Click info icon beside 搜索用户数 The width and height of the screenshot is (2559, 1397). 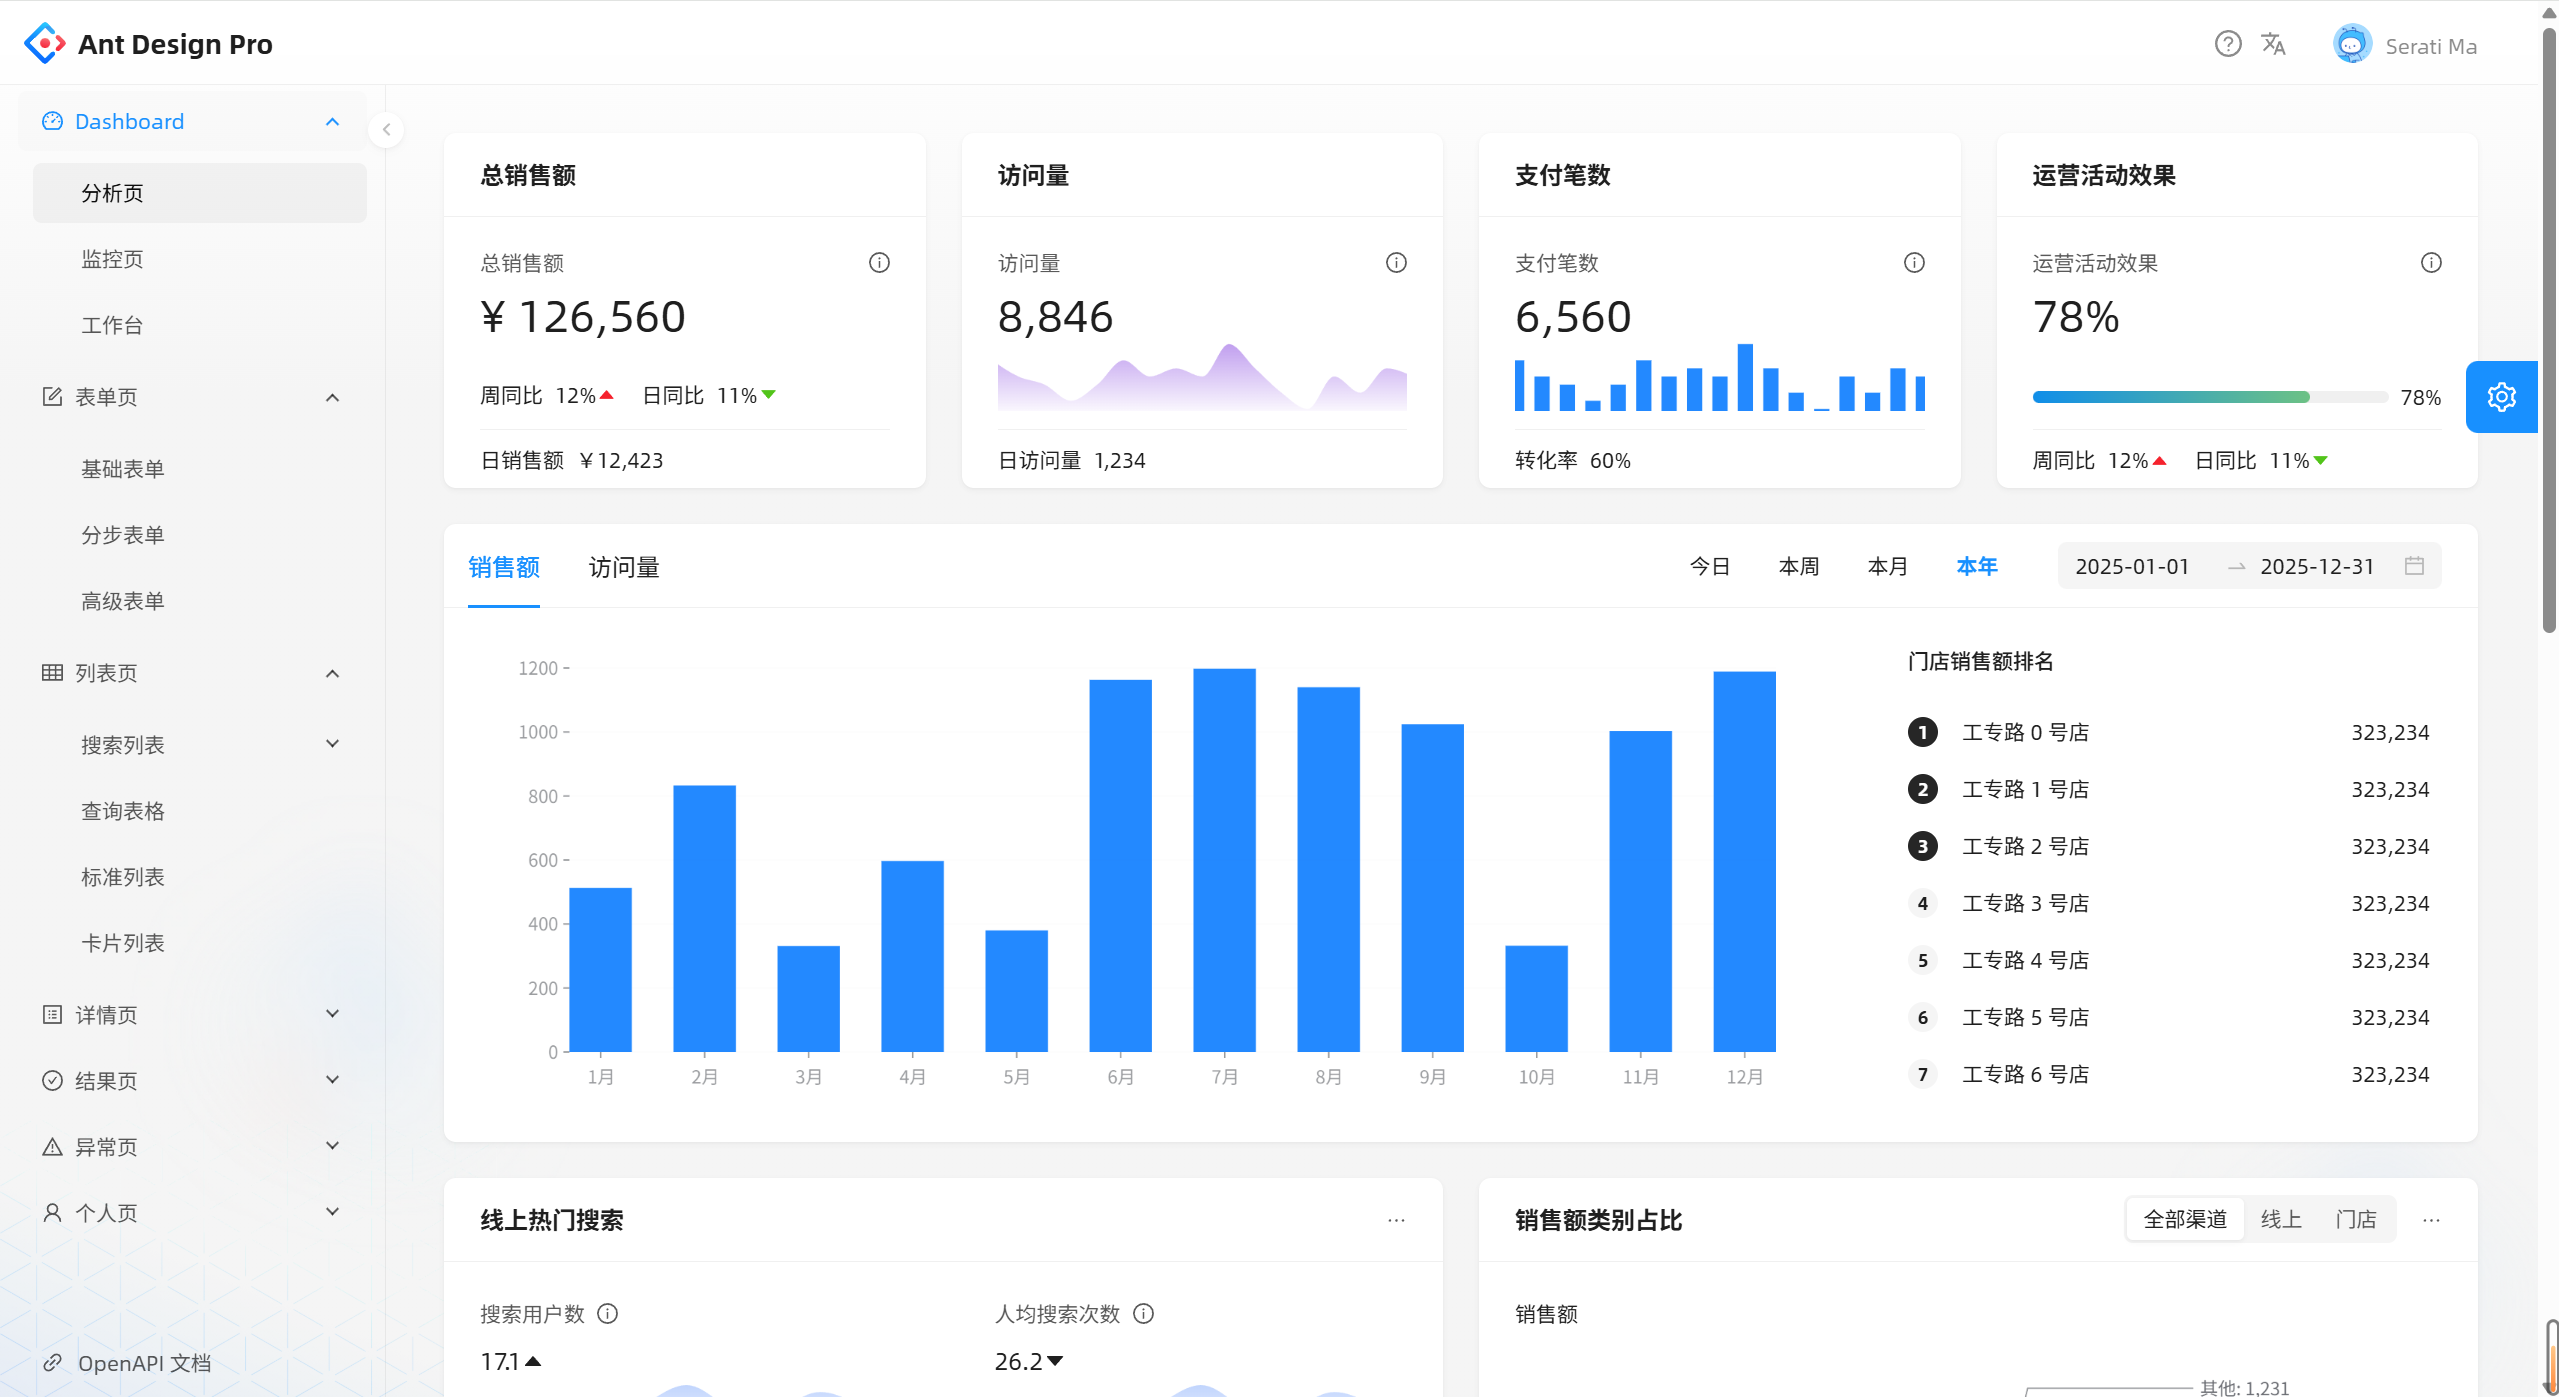pos(608,1313)
